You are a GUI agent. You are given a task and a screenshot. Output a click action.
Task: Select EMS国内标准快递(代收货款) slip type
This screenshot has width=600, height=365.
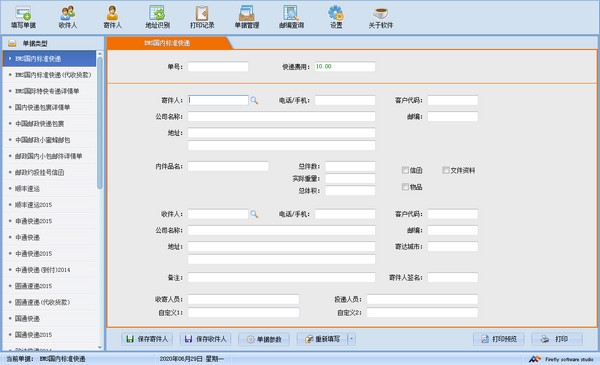pyautogui.click(x=49, y=75)
